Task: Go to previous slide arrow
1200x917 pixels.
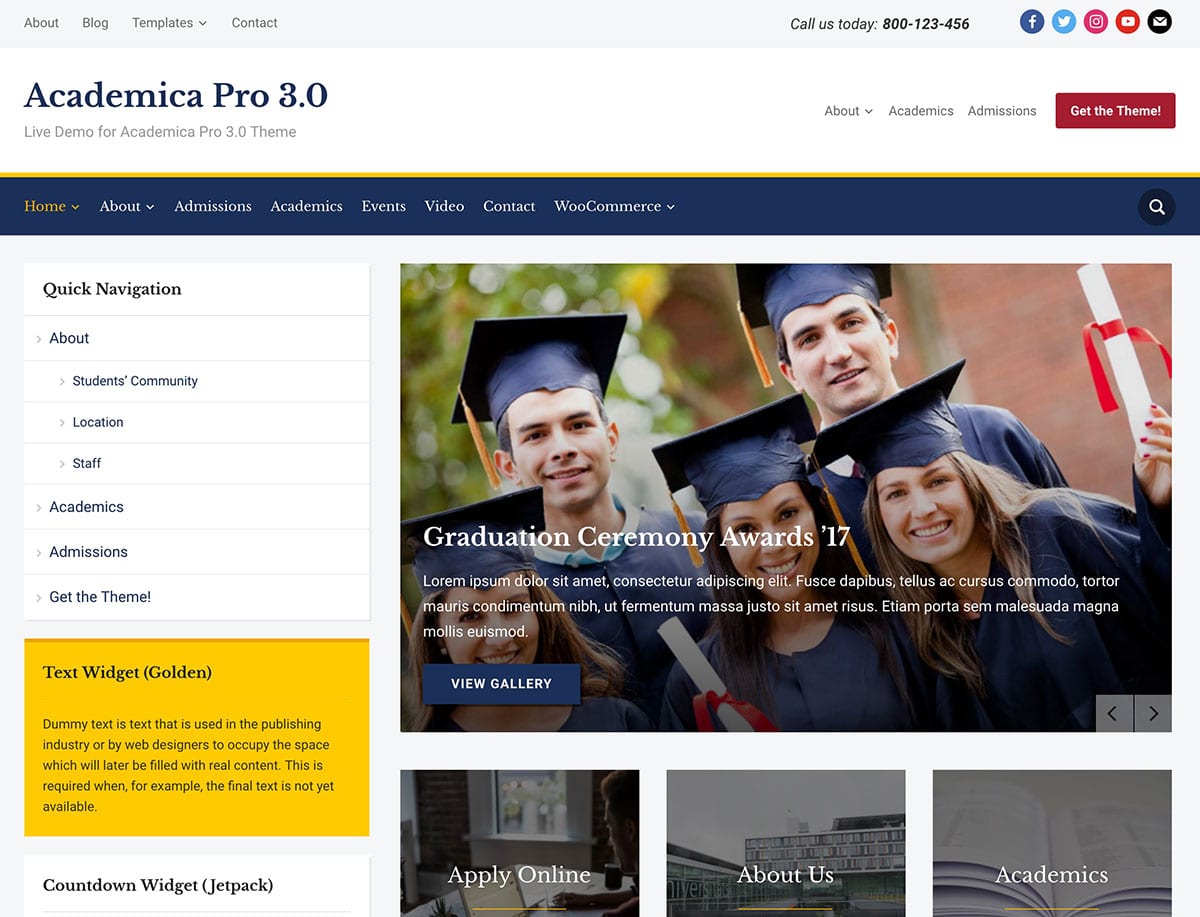Action: tap(1114, 713)
